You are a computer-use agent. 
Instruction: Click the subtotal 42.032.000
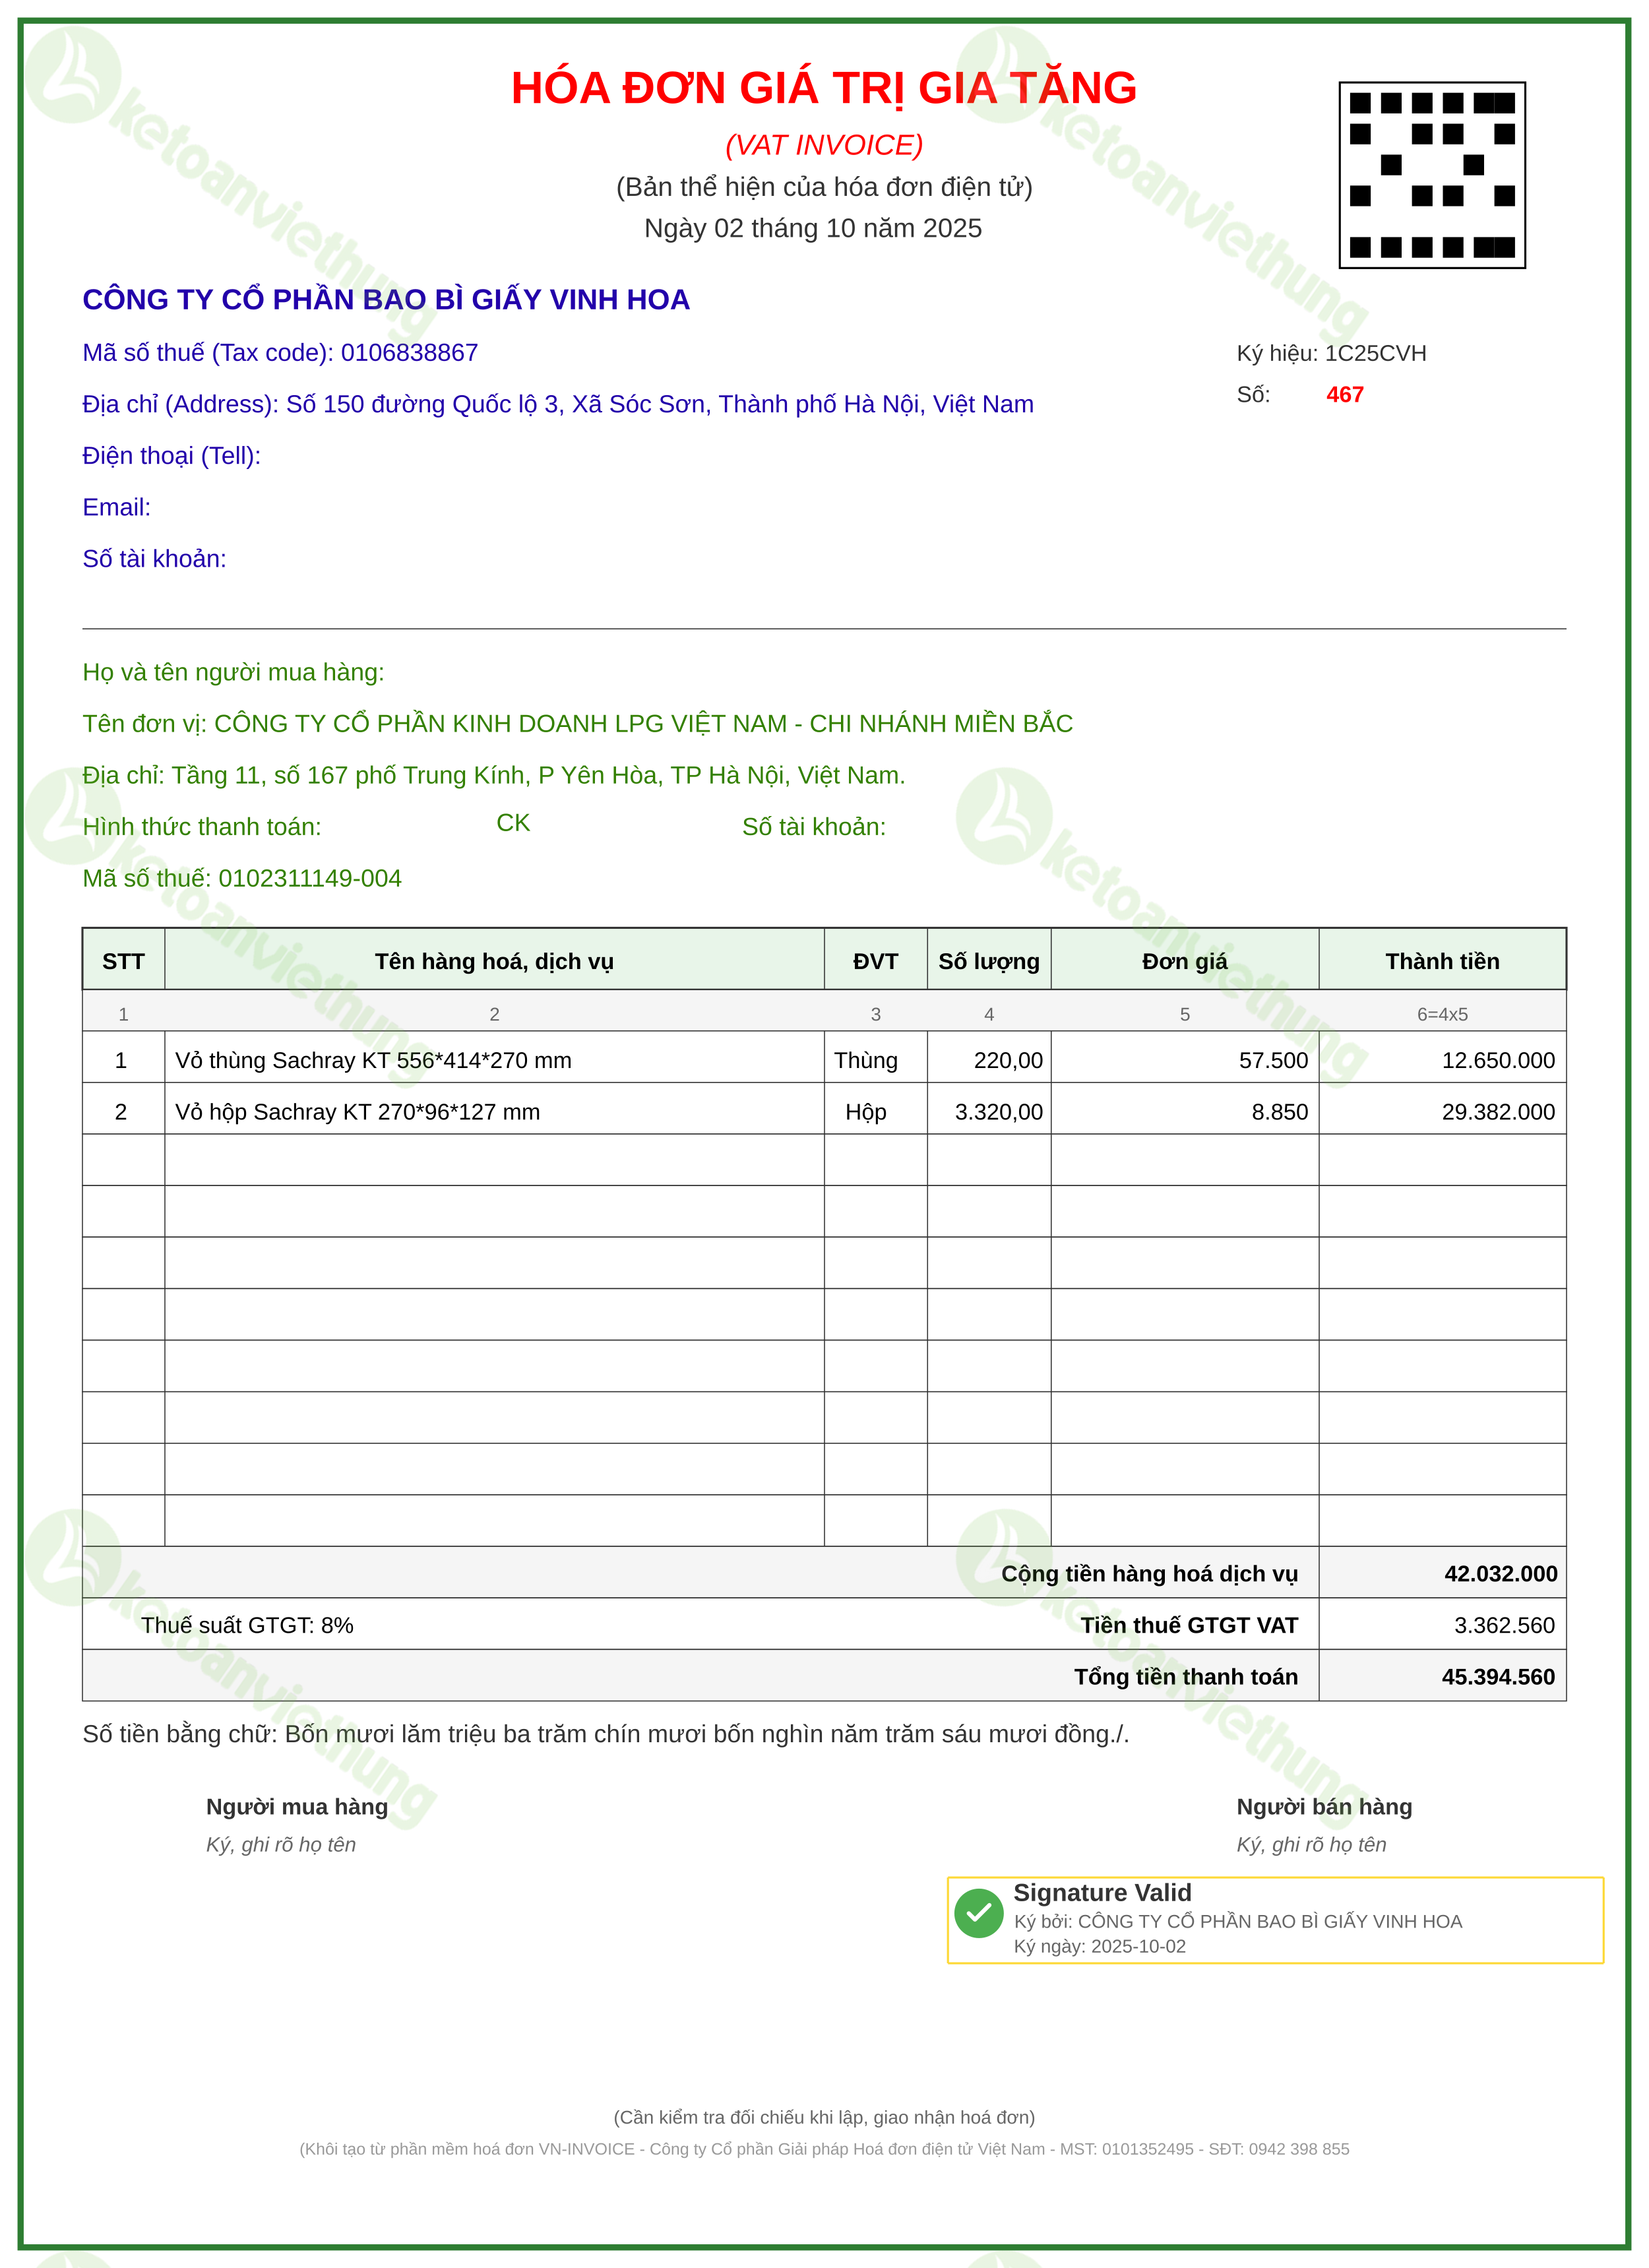(1501, 1573)
